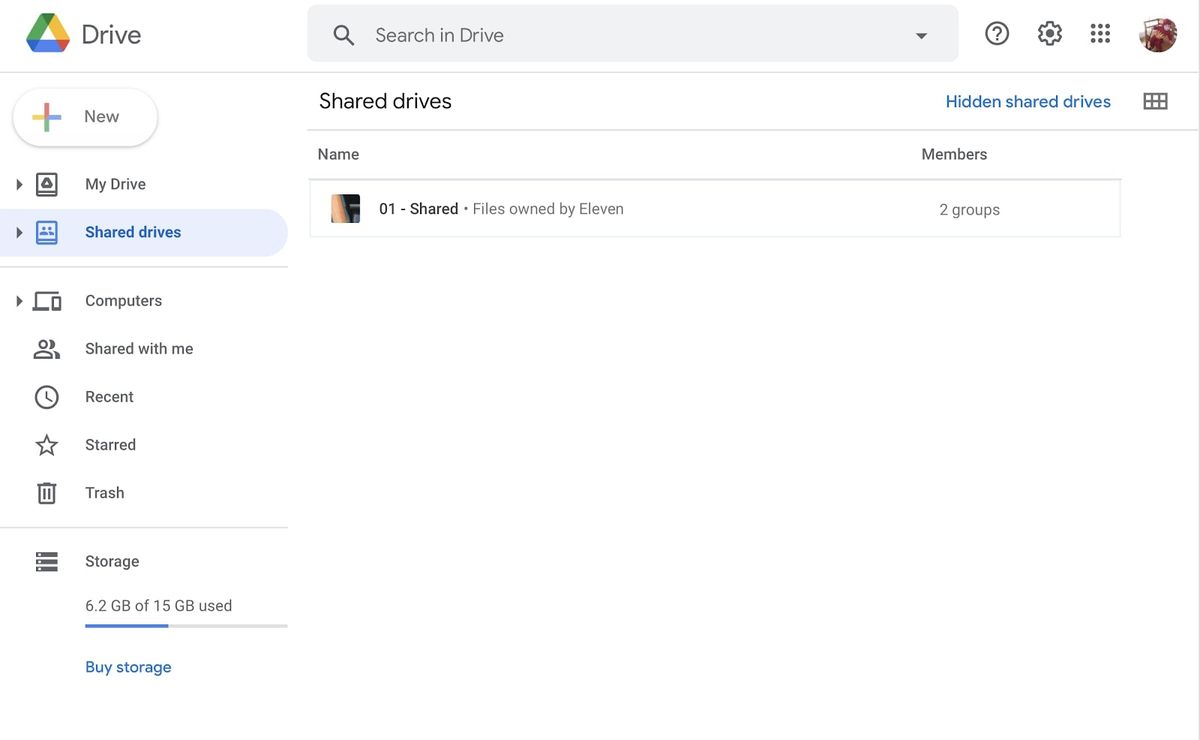
Task: Open advanced search options dropdown
Action: pos(919,34)
